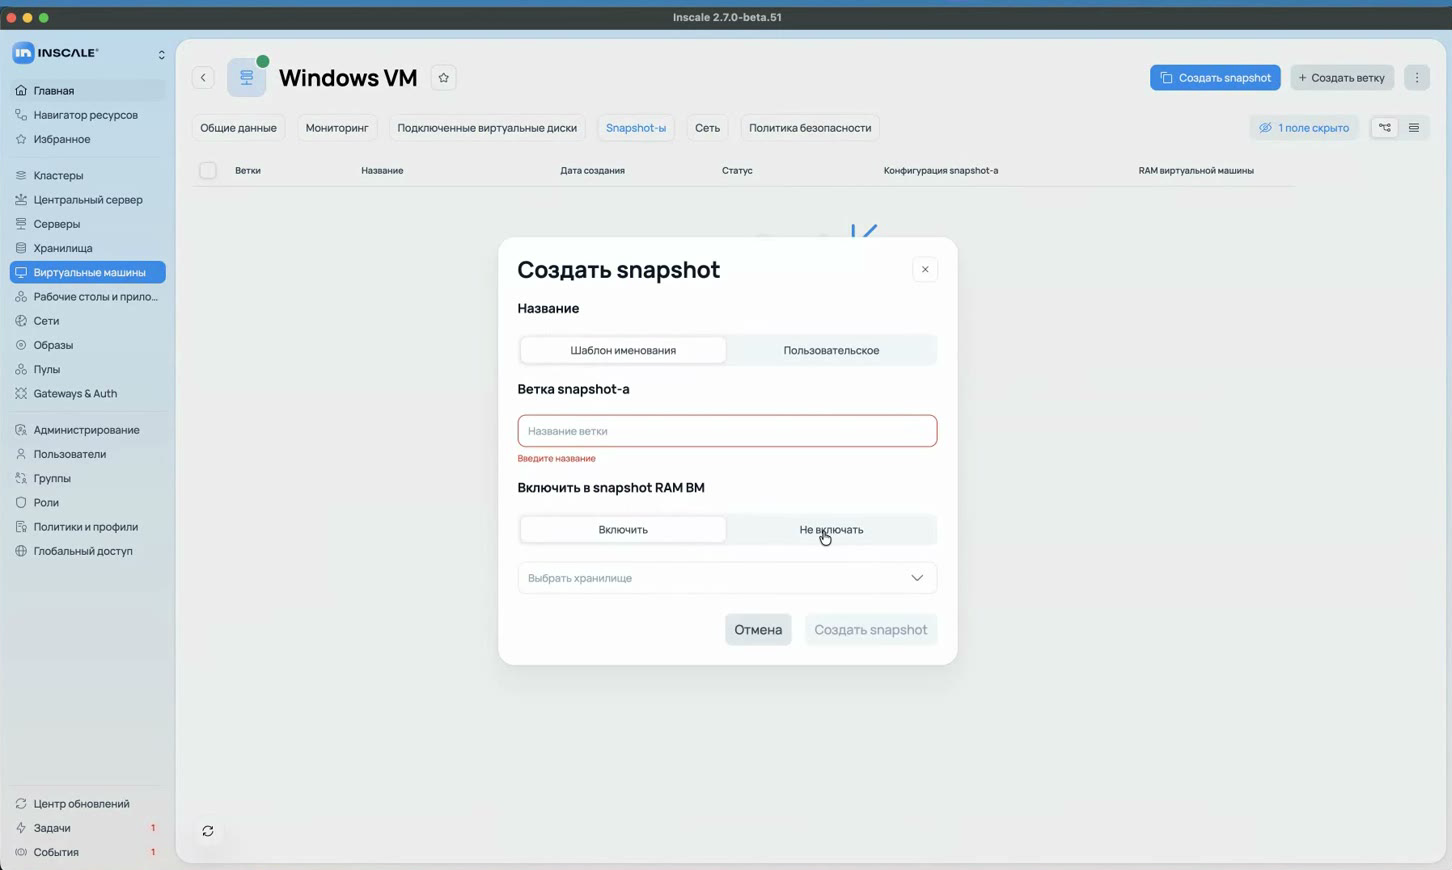Click the back arrow beside Windows VM

[203, 78]
